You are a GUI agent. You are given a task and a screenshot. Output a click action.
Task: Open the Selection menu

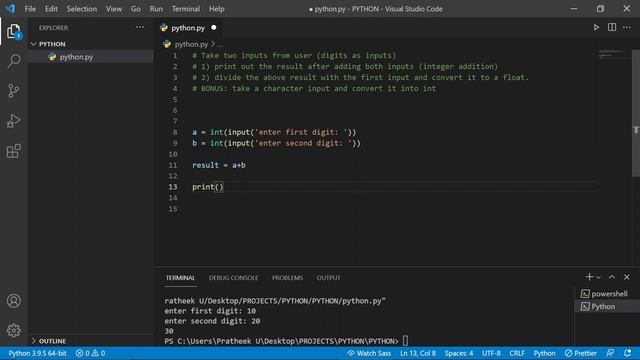82,9
